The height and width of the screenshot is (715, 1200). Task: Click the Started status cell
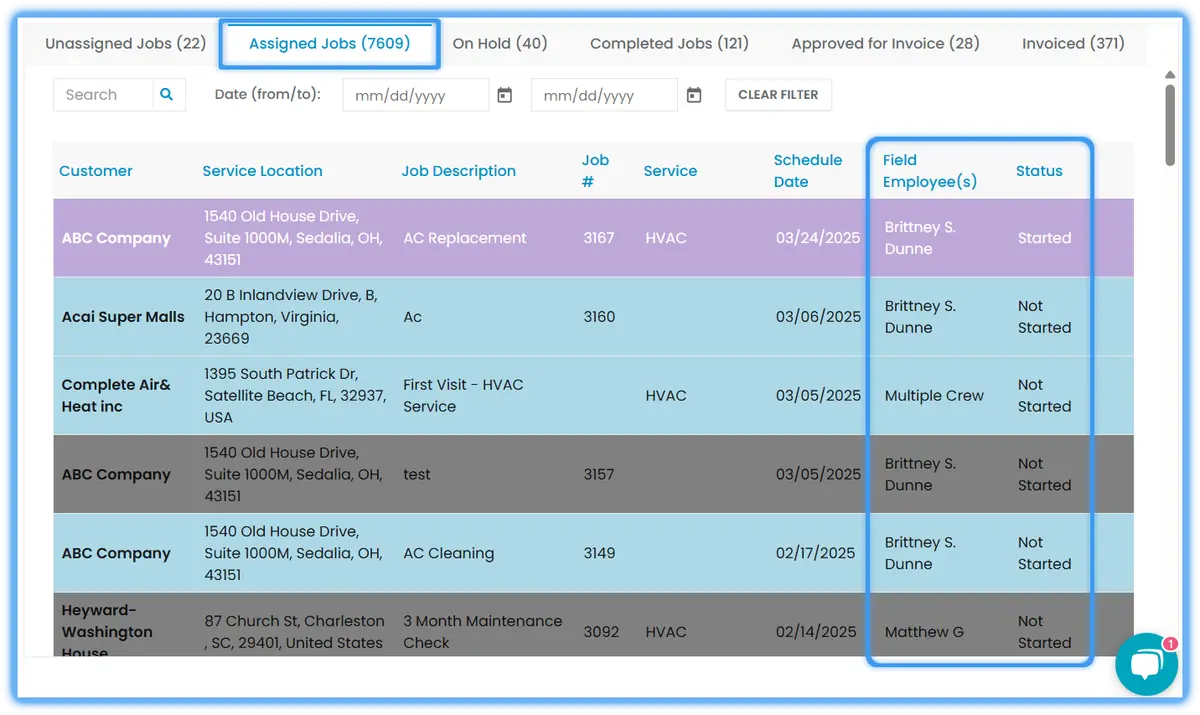coord(1044,238)
